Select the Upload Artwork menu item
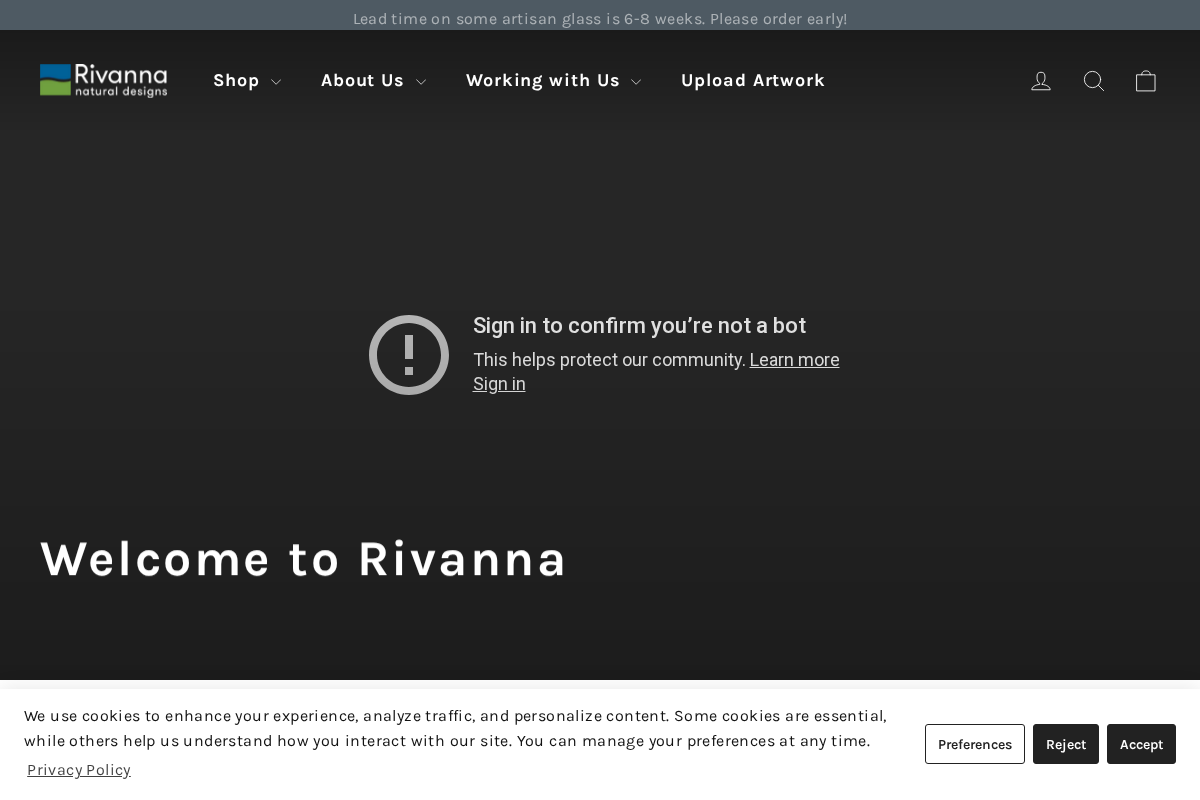This screenshot has height=800, width=1200. [x=753, y=80]
